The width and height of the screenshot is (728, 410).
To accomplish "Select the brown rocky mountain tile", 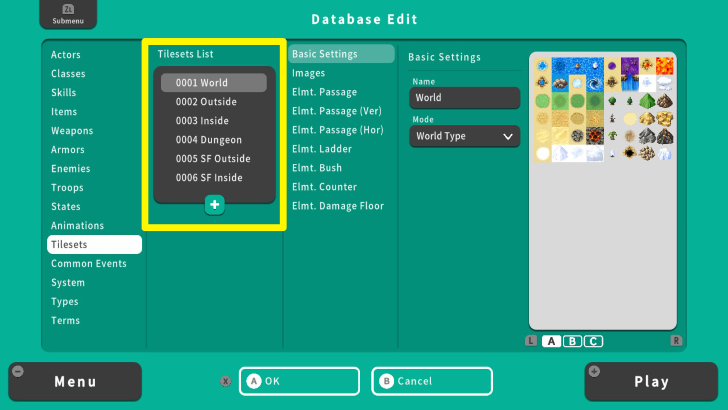I will pos(665,101).
